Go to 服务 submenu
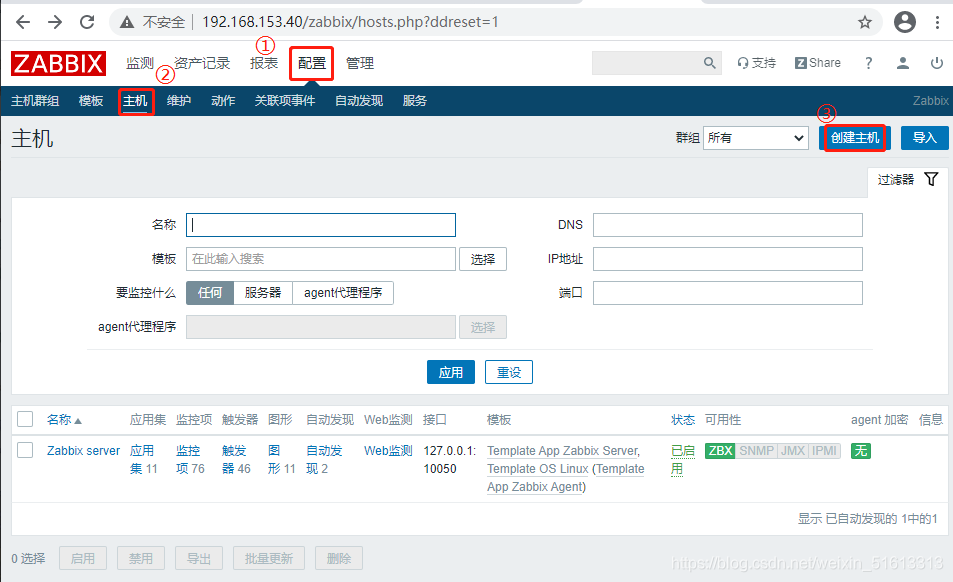This screenshot has width=953, height=582. point(415,101)
